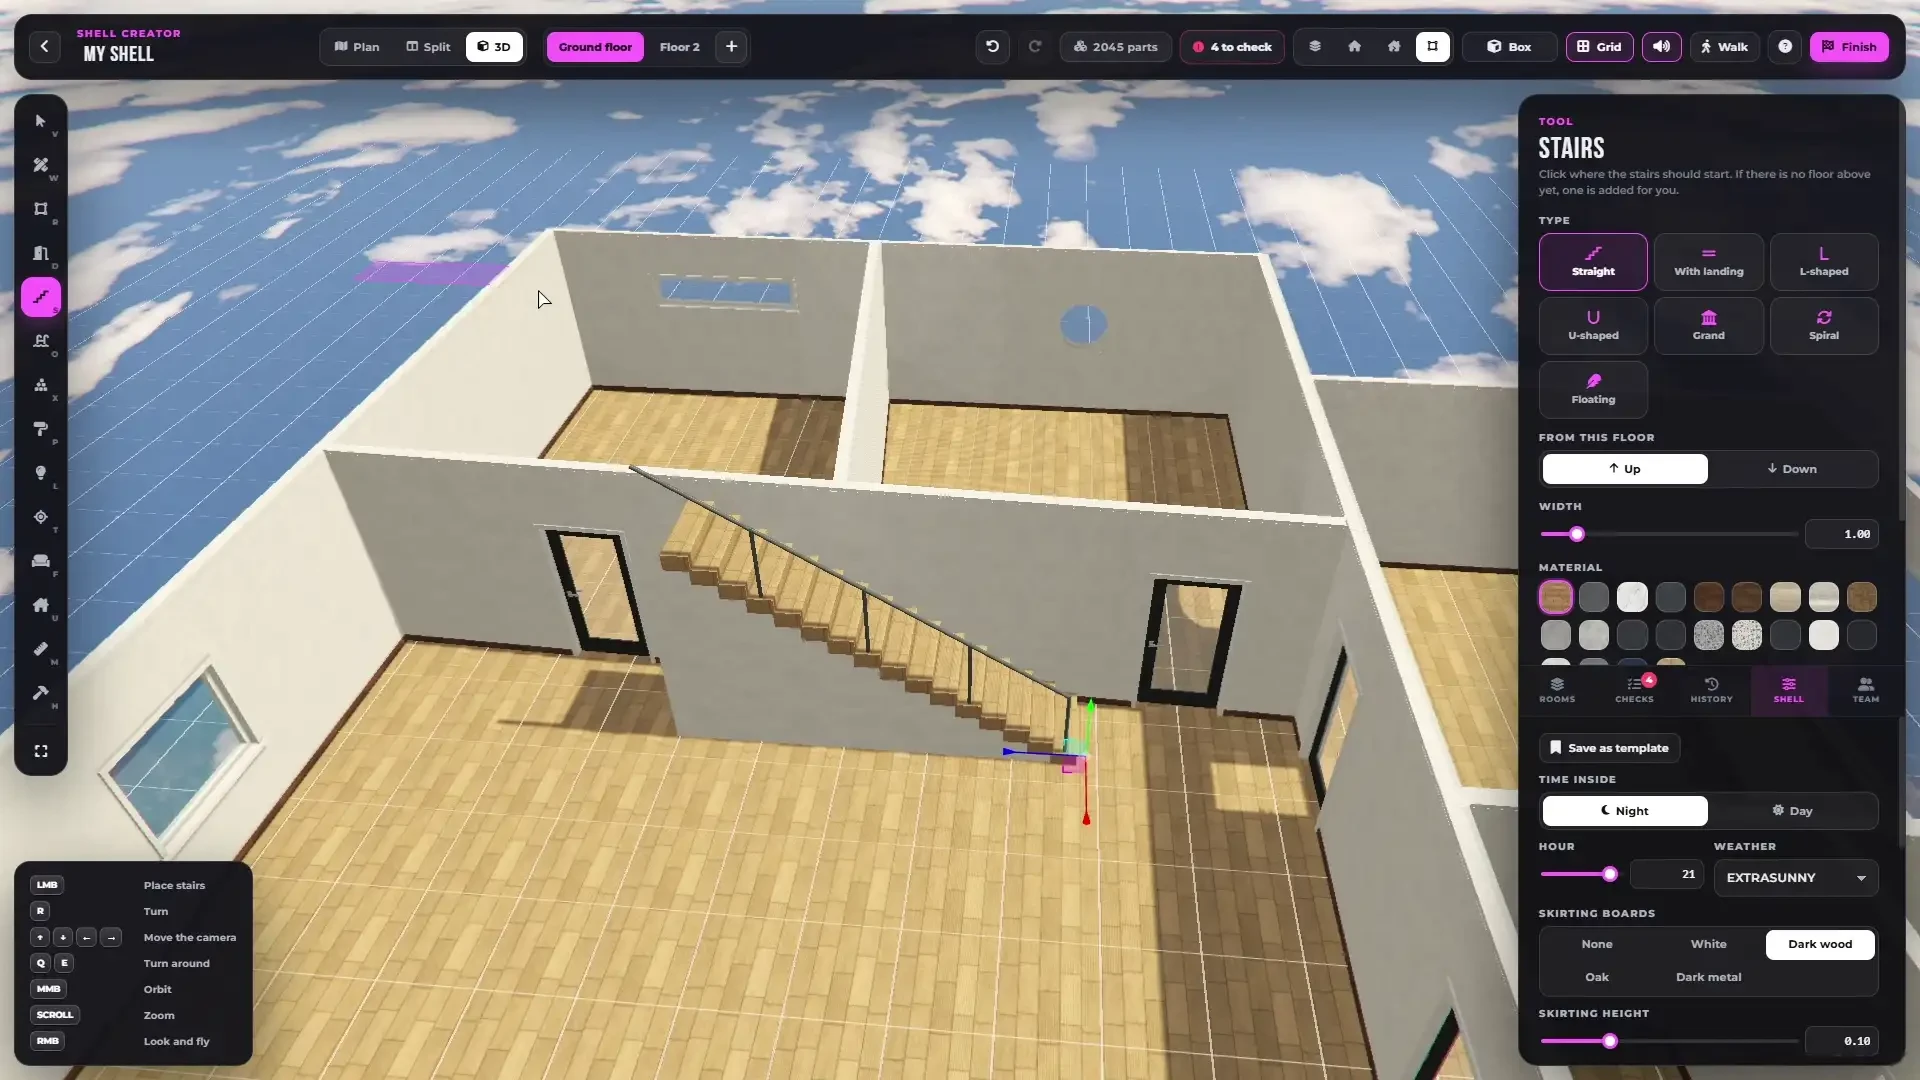Enter Walk mode

(x=1724, y=47)
